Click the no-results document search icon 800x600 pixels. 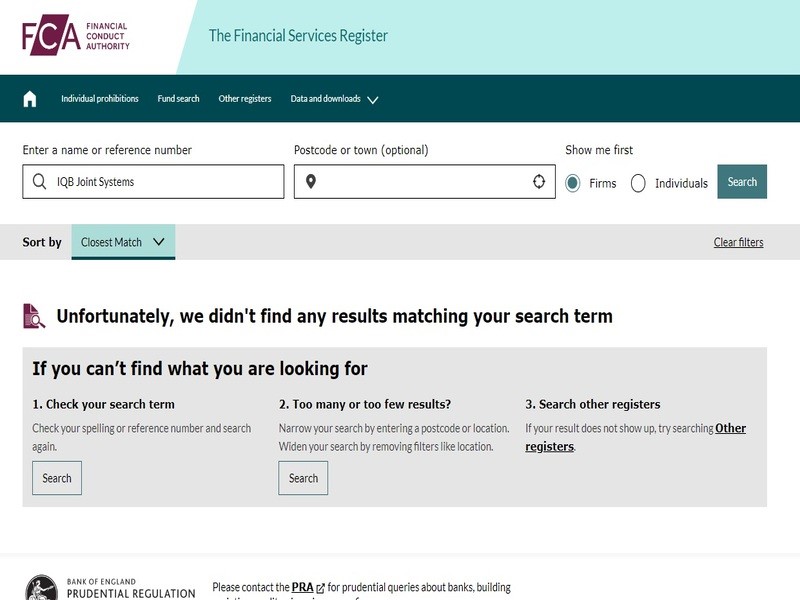pos(34,316)
